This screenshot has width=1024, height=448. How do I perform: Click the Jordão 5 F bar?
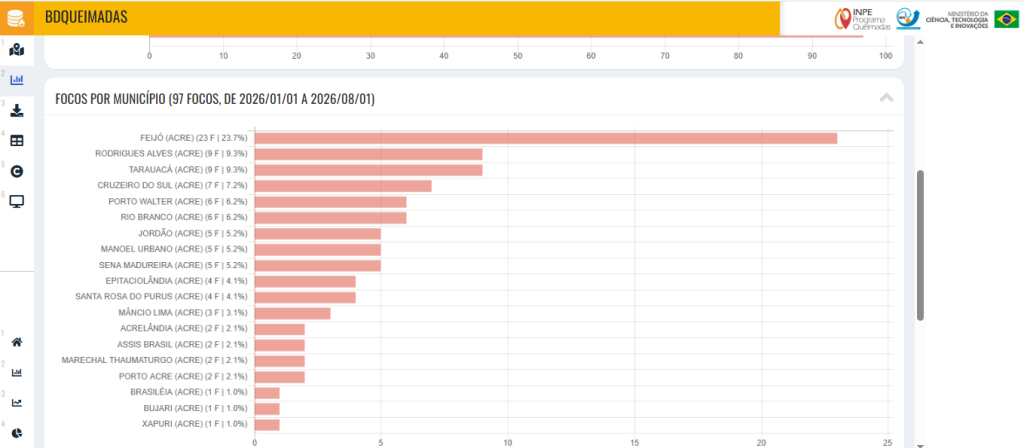(317, 234)
